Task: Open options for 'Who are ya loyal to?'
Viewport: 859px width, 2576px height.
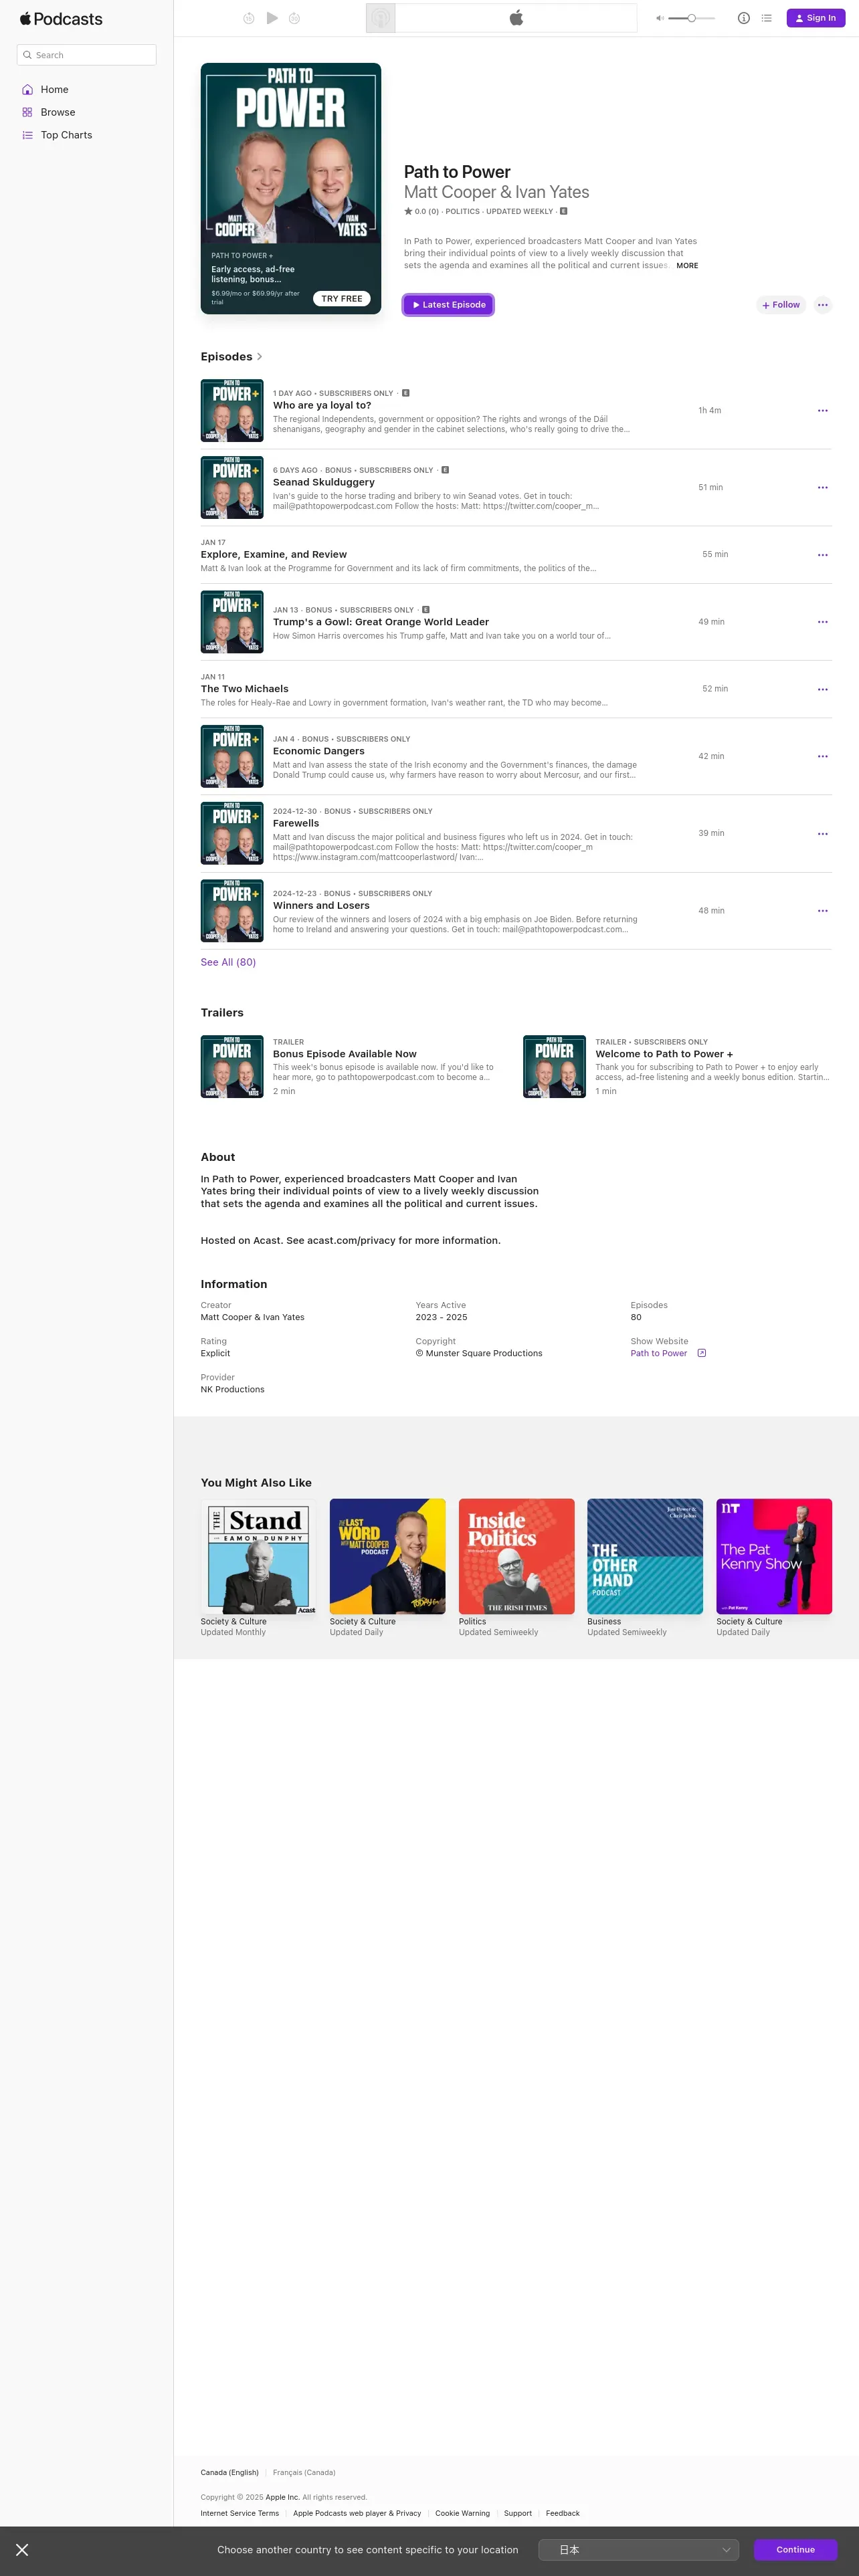Action: click(823, 411)
